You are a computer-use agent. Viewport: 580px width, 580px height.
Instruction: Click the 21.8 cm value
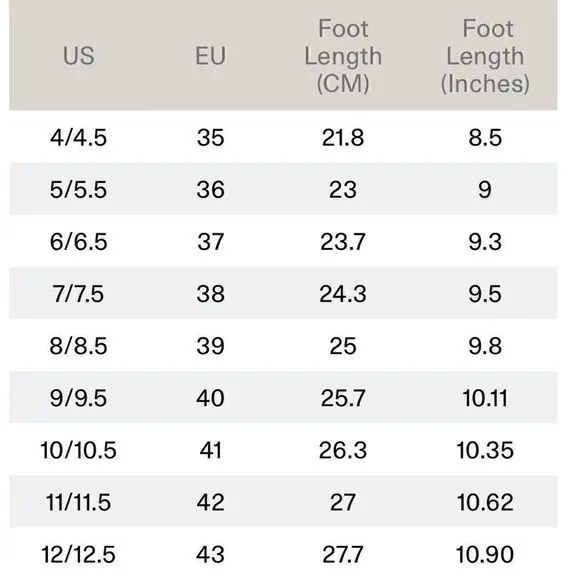tap(343, 138)
